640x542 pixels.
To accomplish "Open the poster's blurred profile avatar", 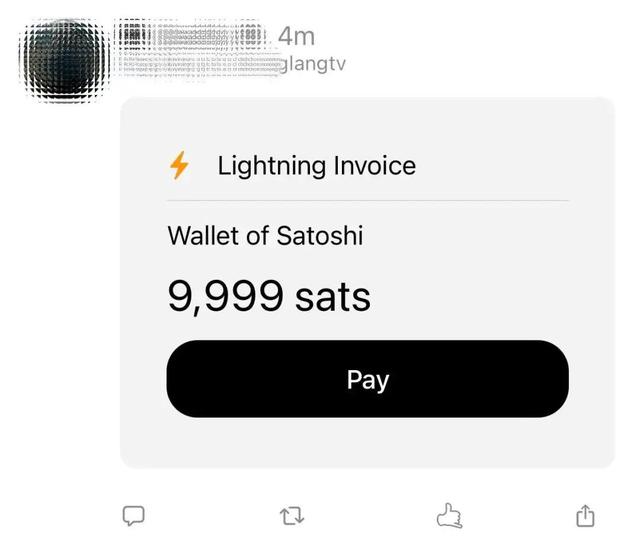I will tap(60, 50).
